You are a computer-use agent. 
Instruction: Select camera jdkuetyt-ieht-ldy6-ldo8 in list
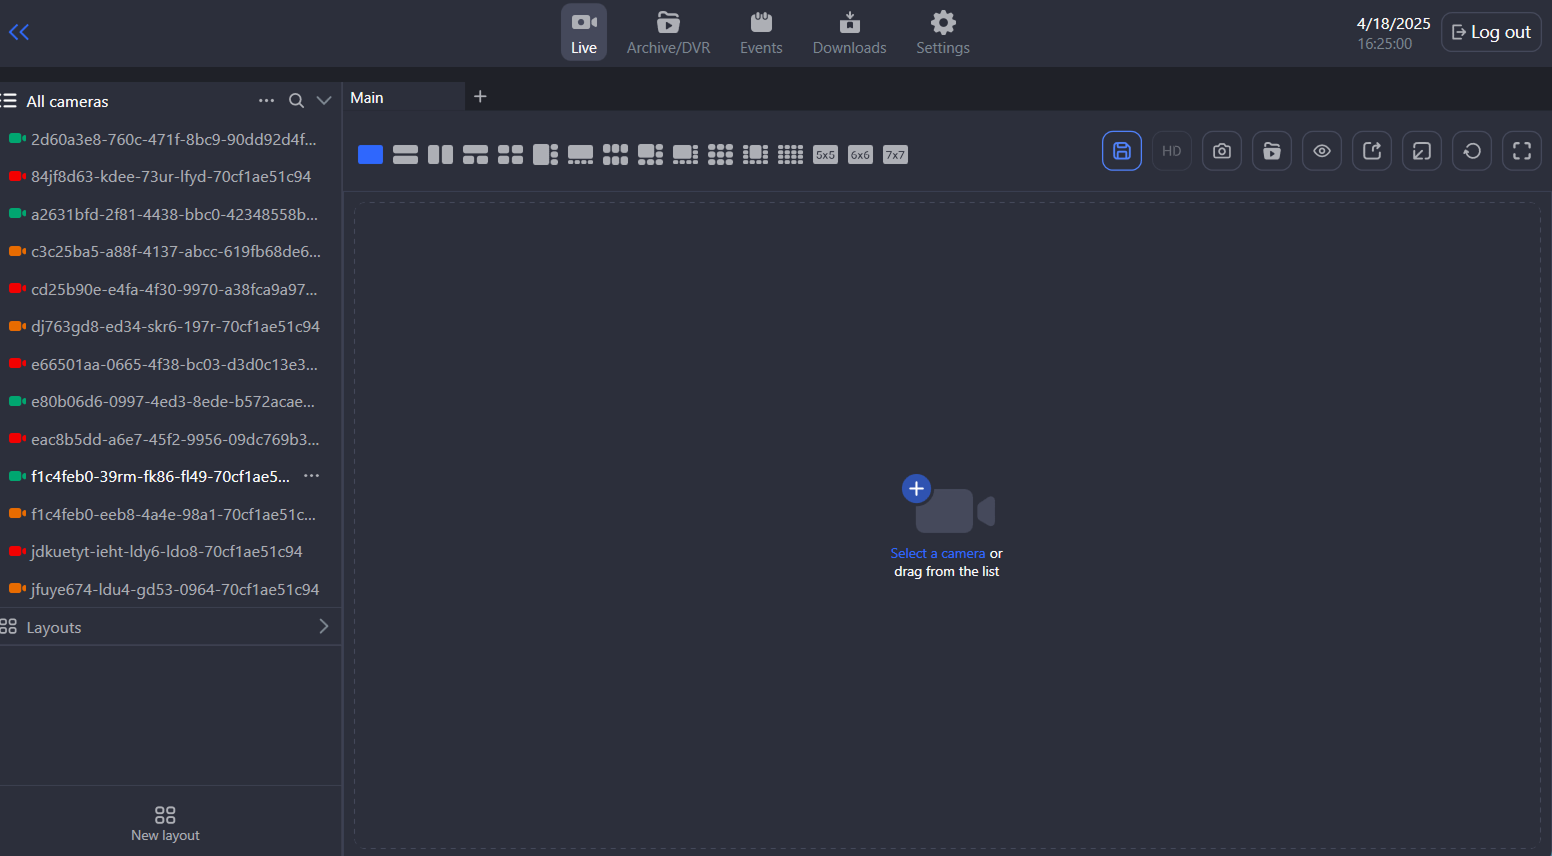(166, 552)
